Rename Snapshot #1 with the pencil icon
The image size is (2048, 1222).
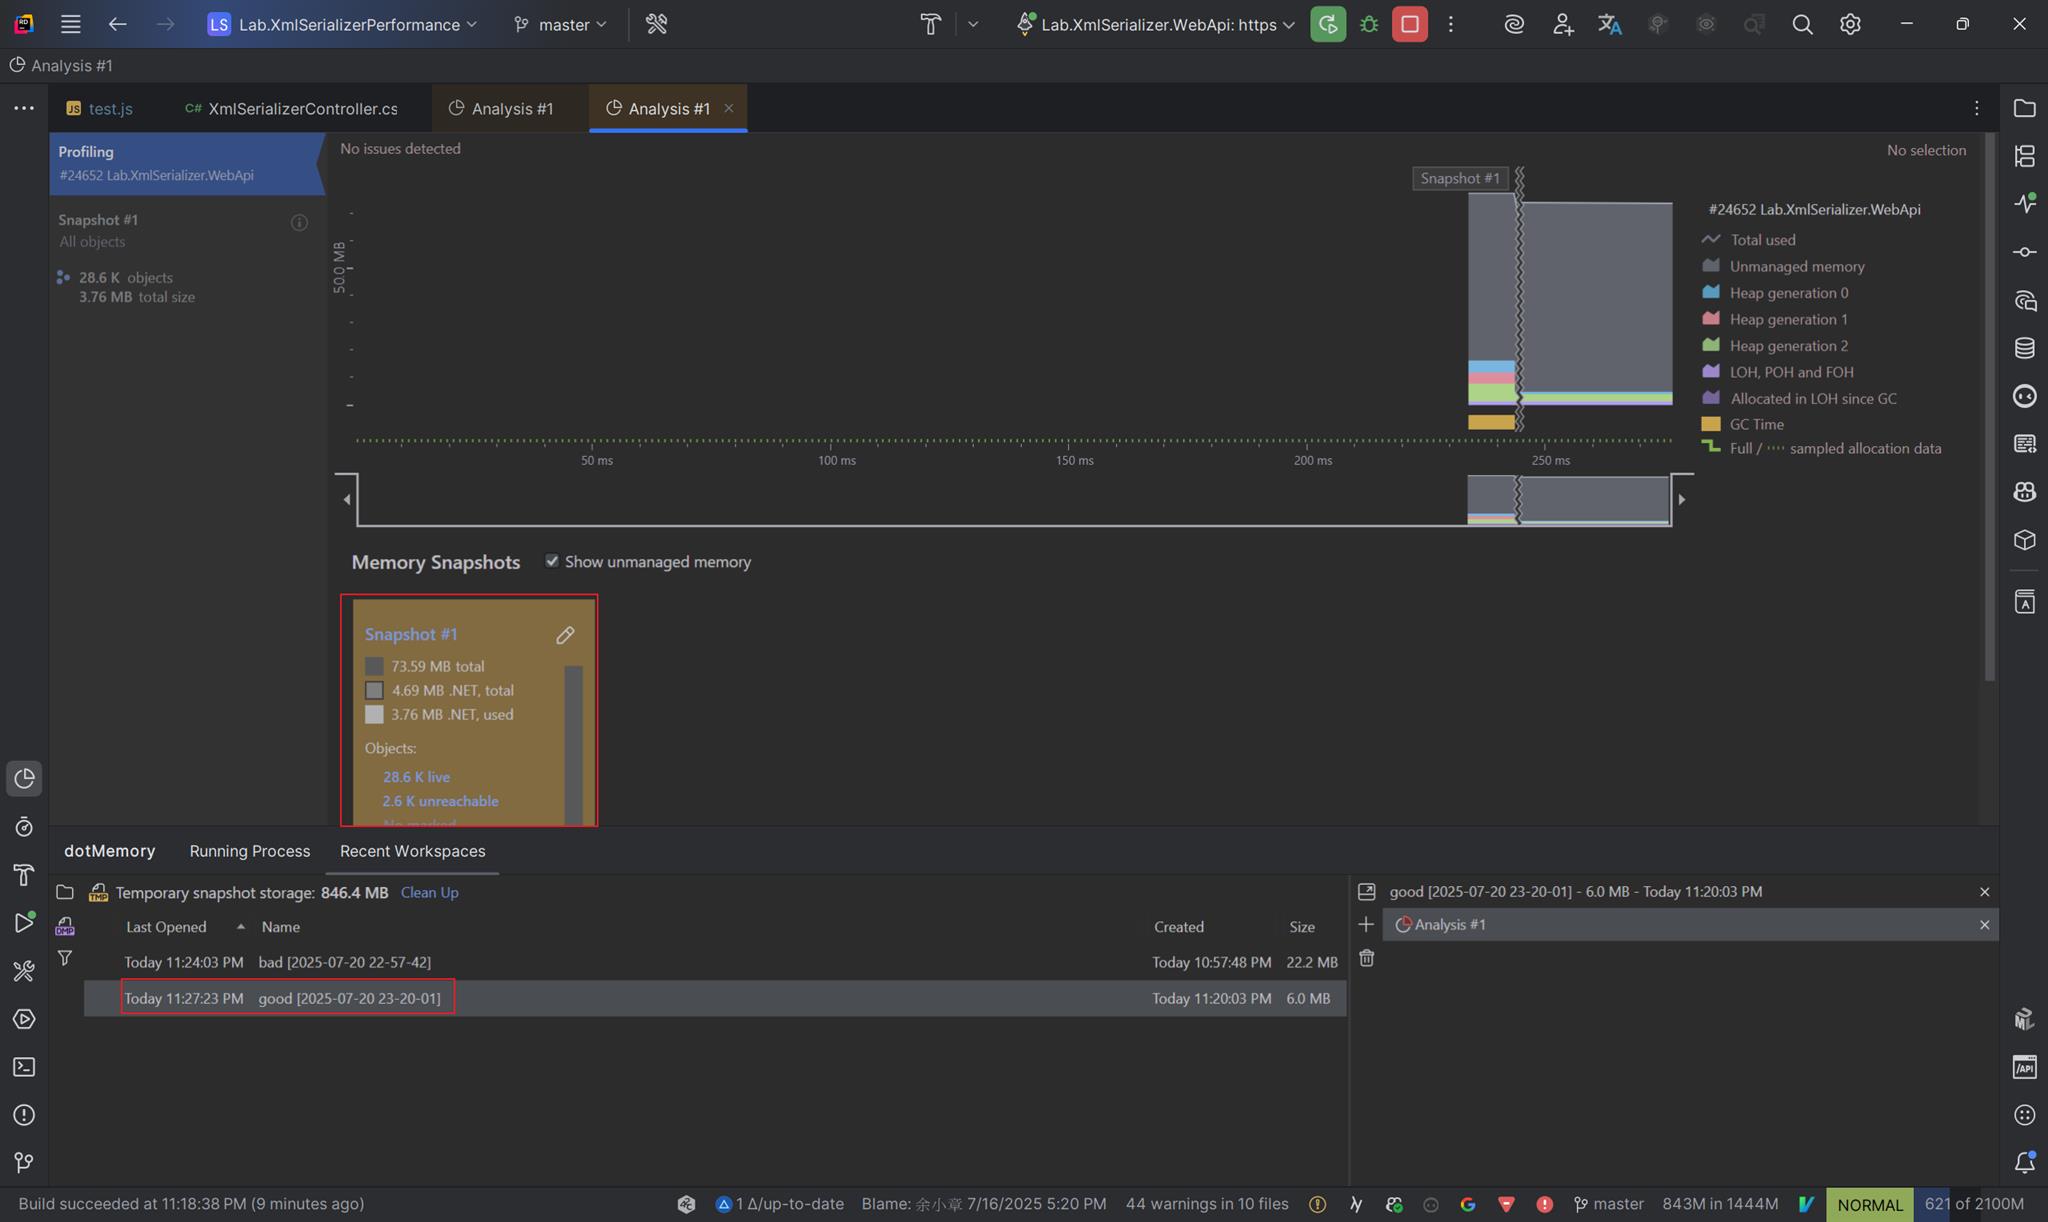coord(565,635)
